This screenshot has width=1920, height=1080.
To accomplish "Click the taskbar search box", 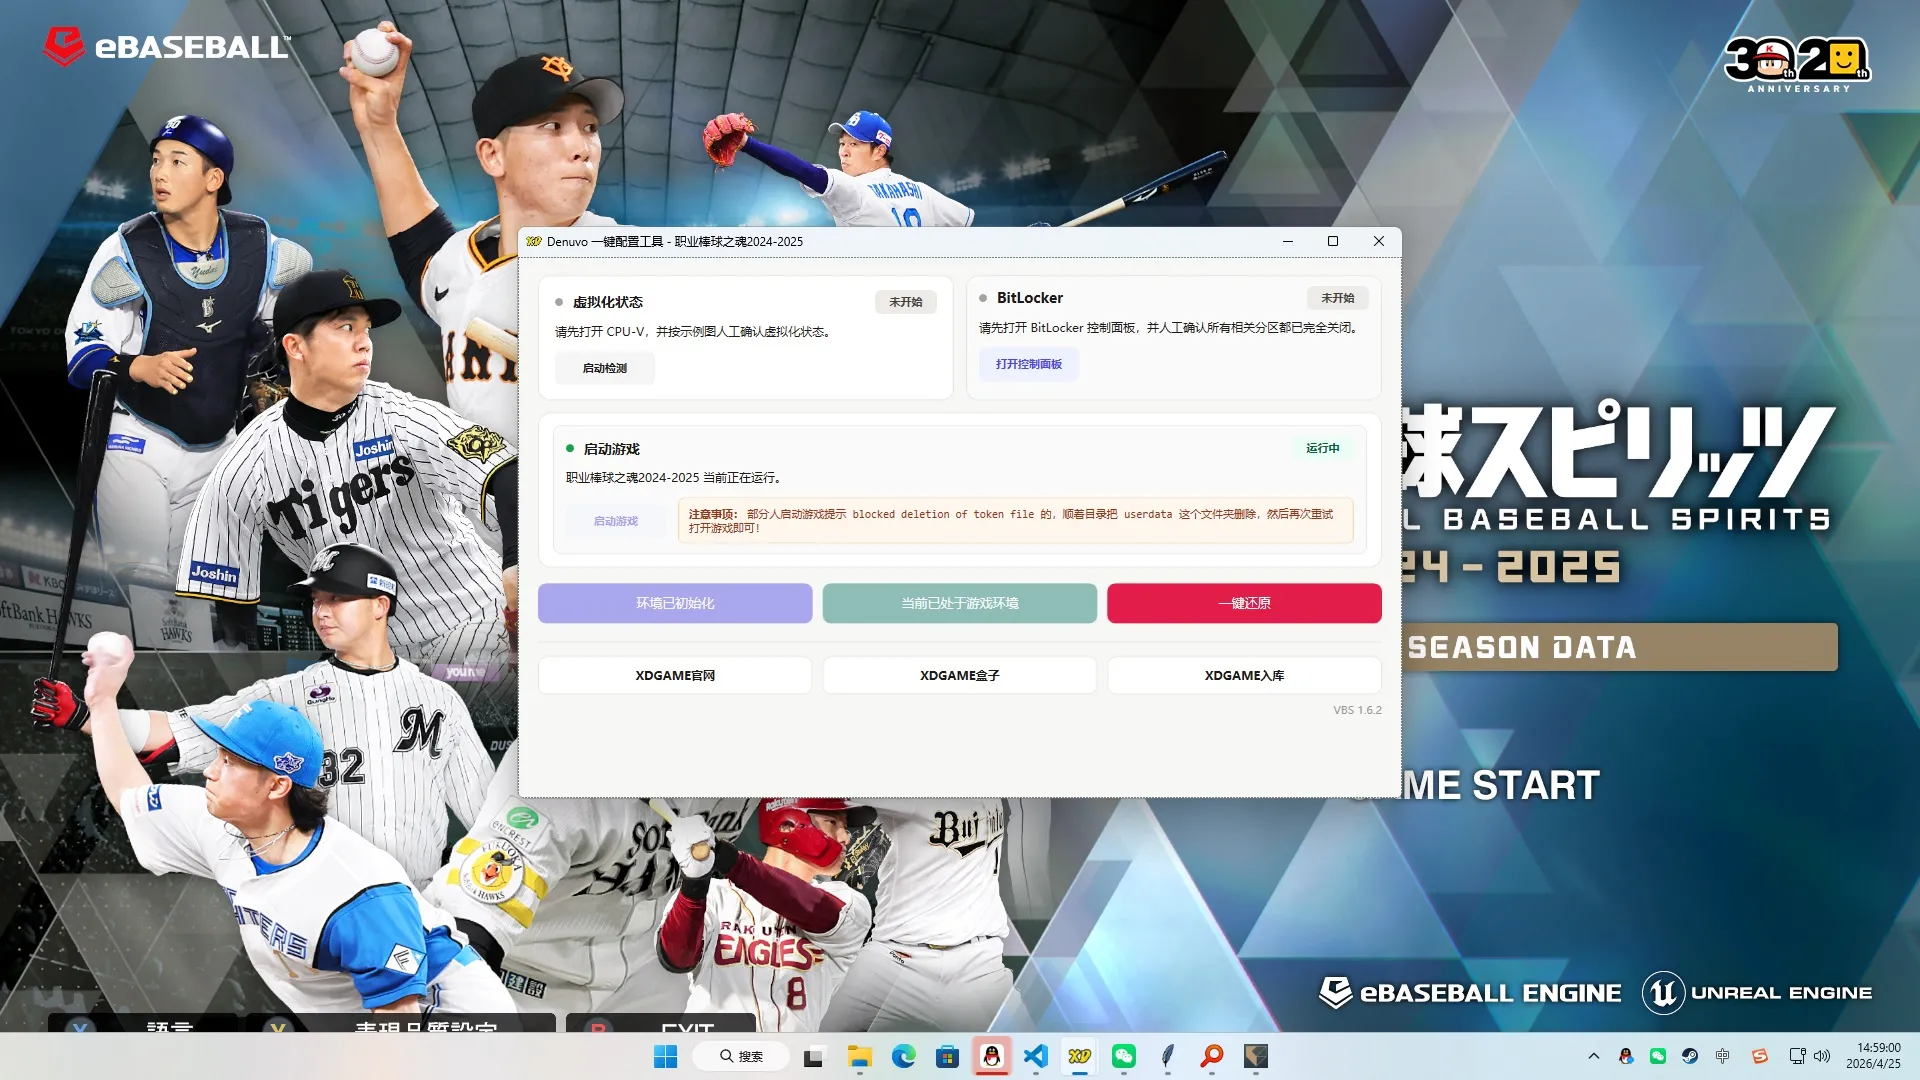I will click(x=740, y=1056).
